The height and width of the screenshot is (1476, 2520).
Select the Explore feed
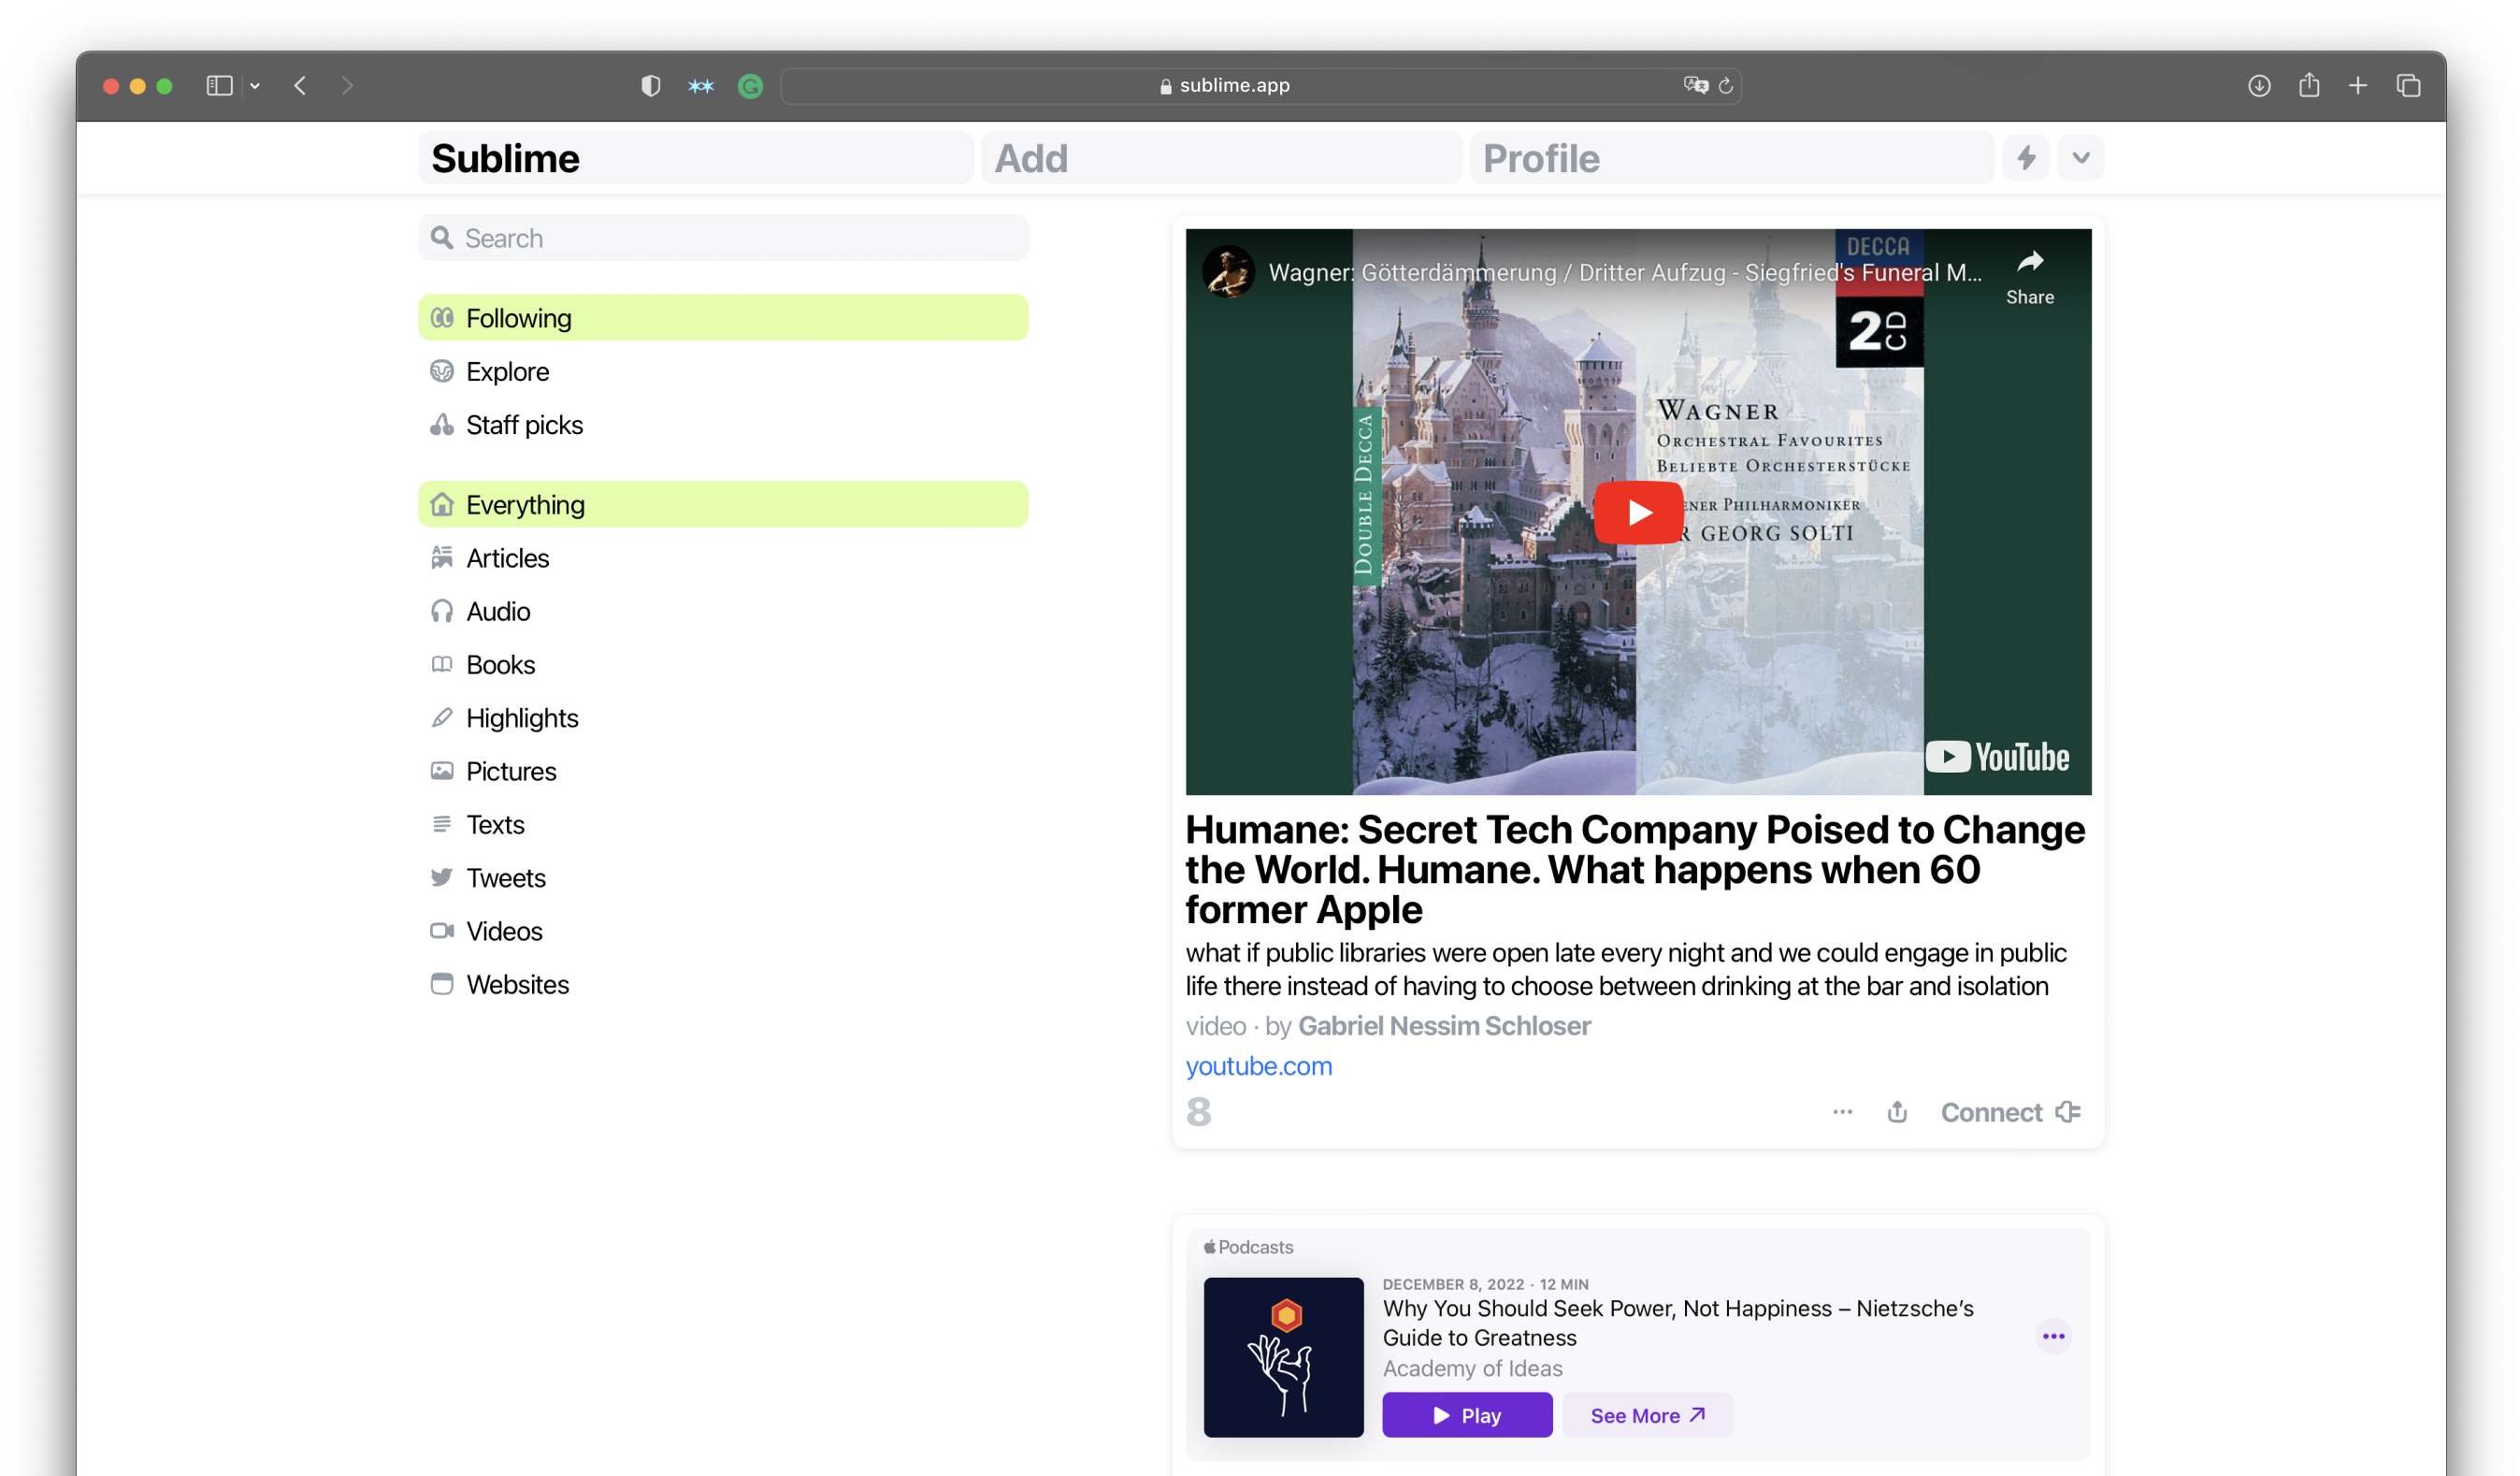tap(507, 372)
